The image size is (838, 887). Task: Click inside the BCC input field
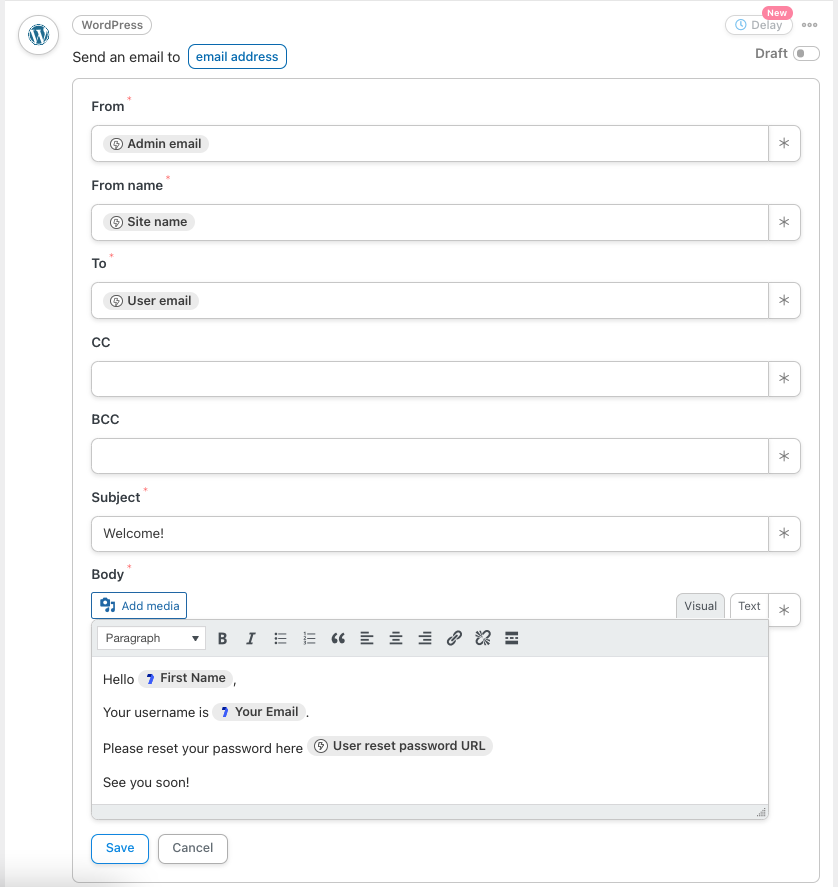coord(429,456)
